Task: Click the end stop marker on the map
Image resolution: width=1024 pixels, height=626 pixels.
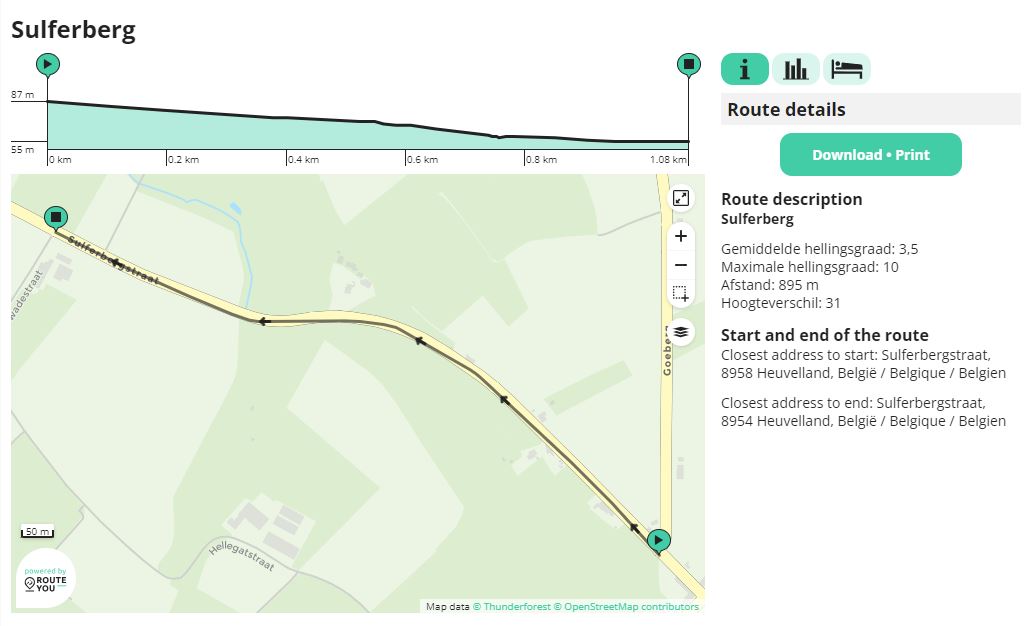Action: pyautogui.click(x=56, y=217)
